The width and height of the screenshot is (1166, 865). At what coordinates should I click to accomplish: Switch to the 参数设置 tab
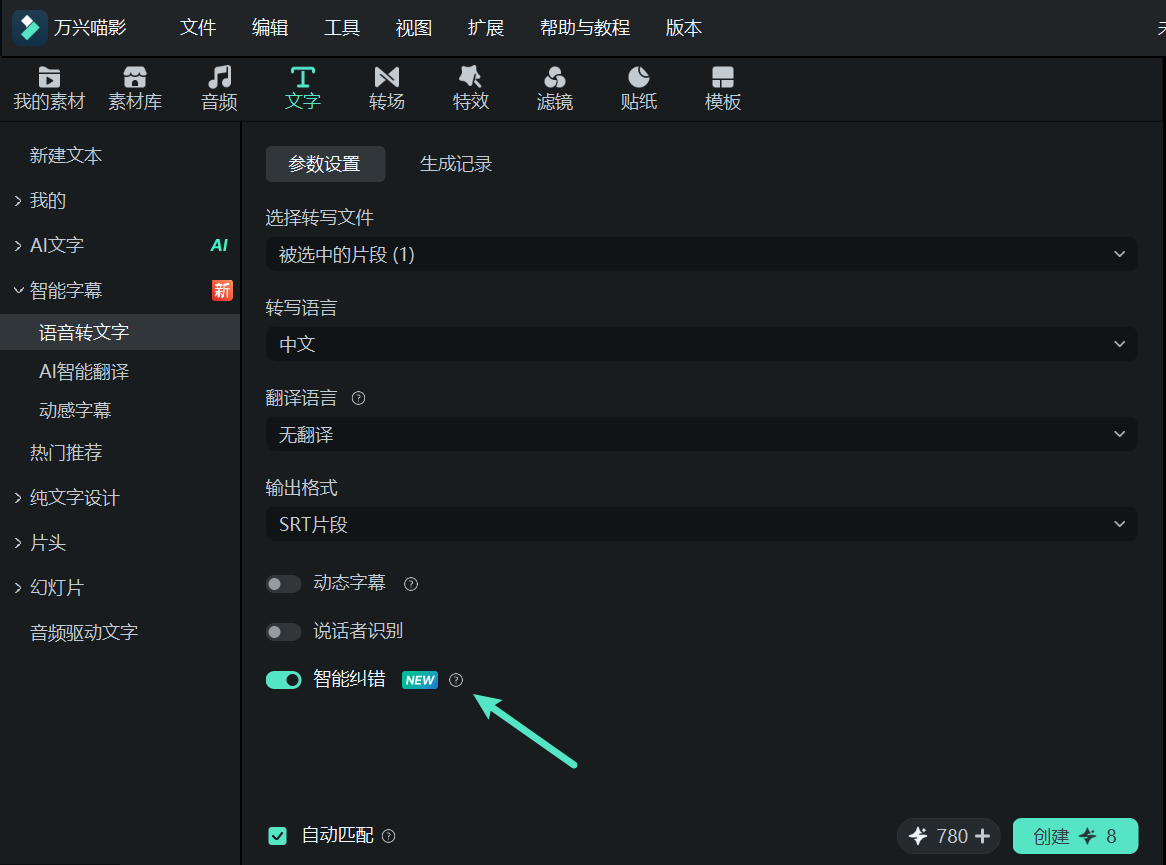325,164
